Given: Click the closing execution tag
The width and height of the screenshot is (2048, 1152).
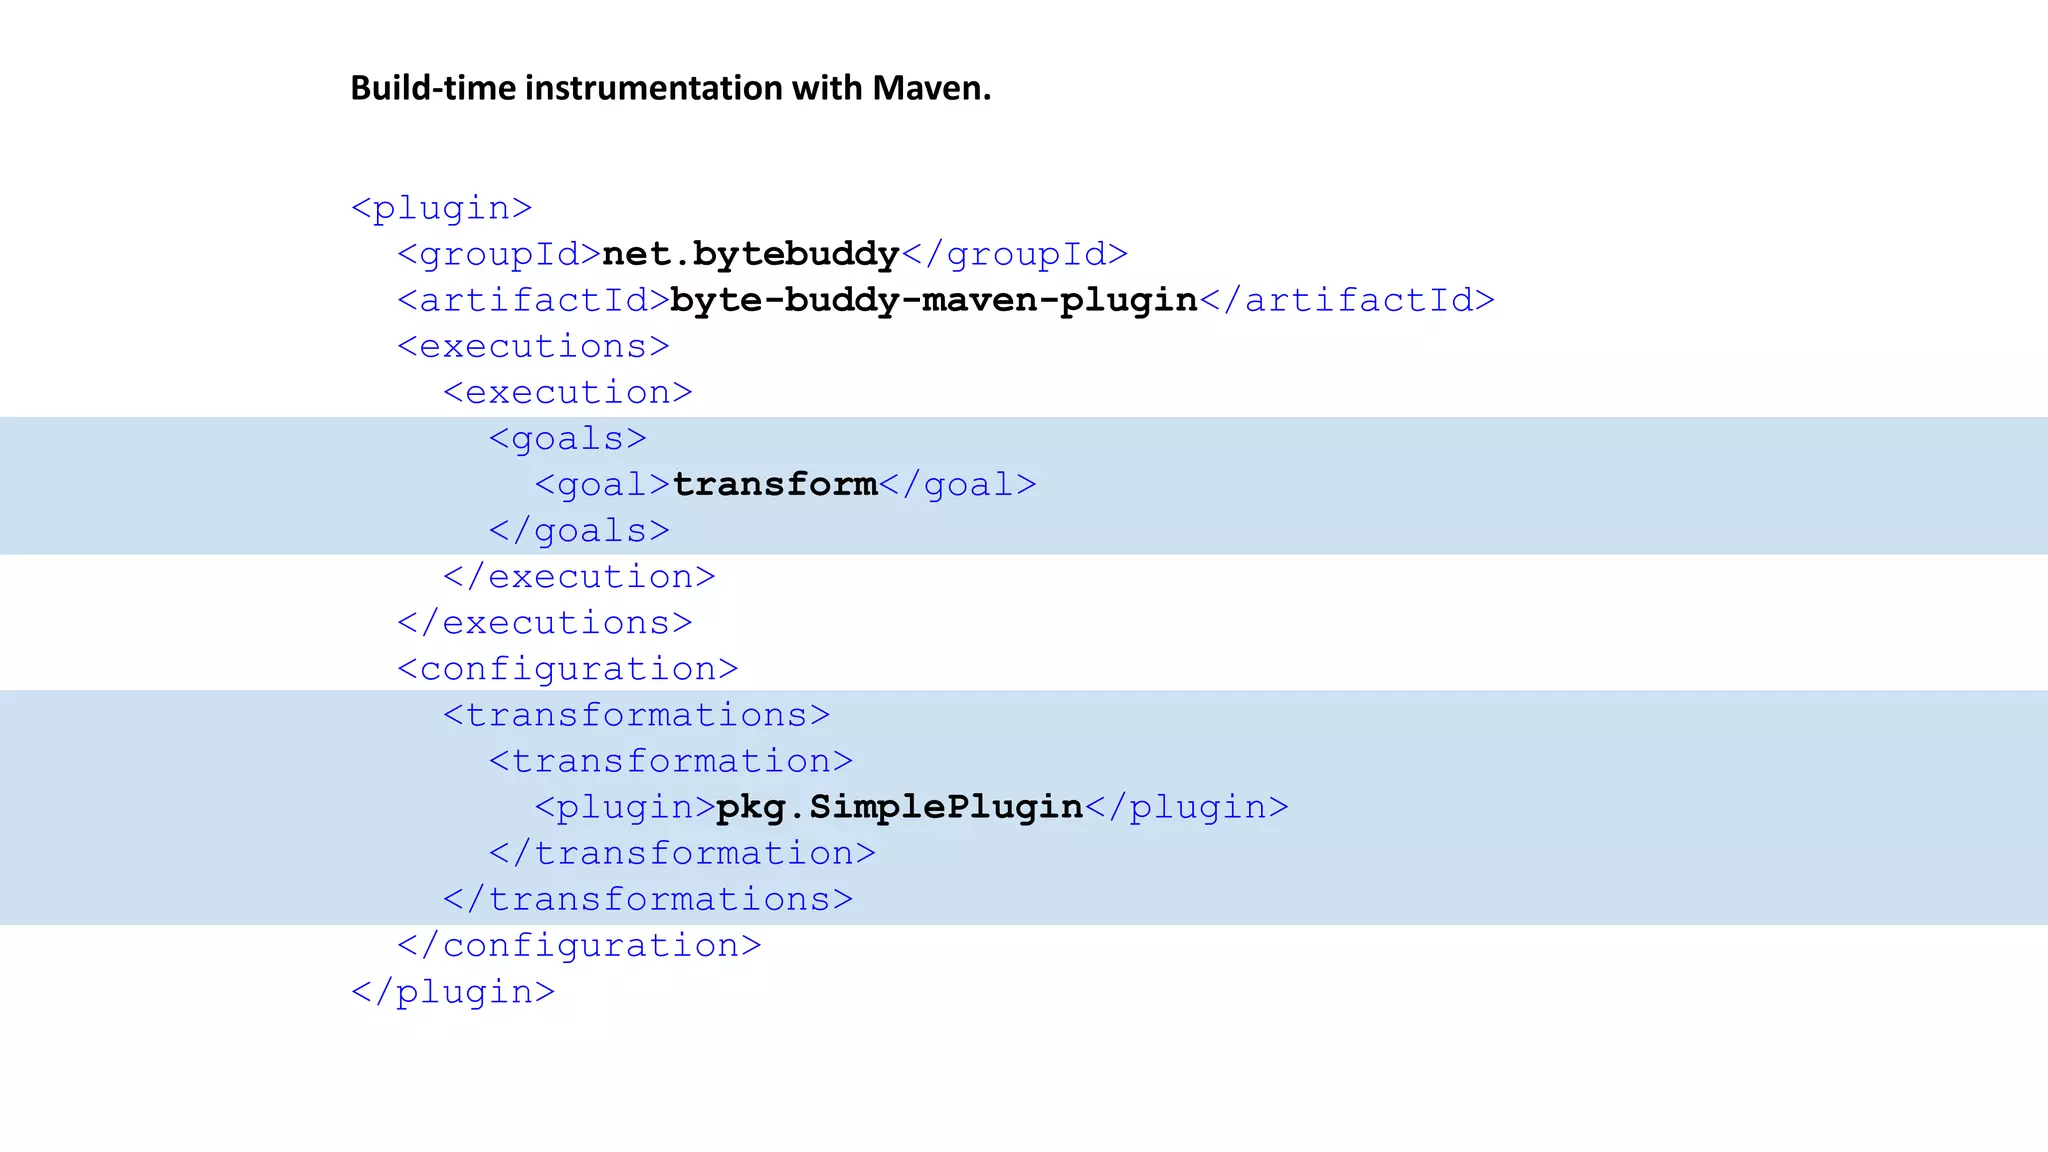Looking at the screenshot, I should 579,576.
